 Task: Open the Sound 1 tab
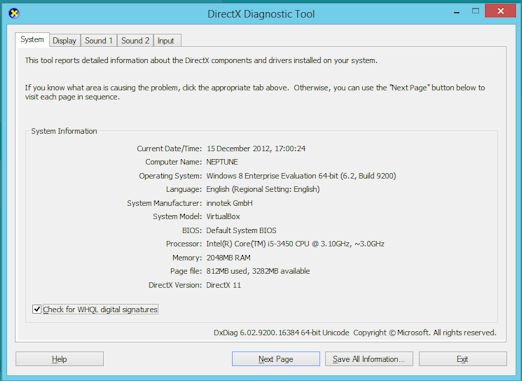click(99, 41)
